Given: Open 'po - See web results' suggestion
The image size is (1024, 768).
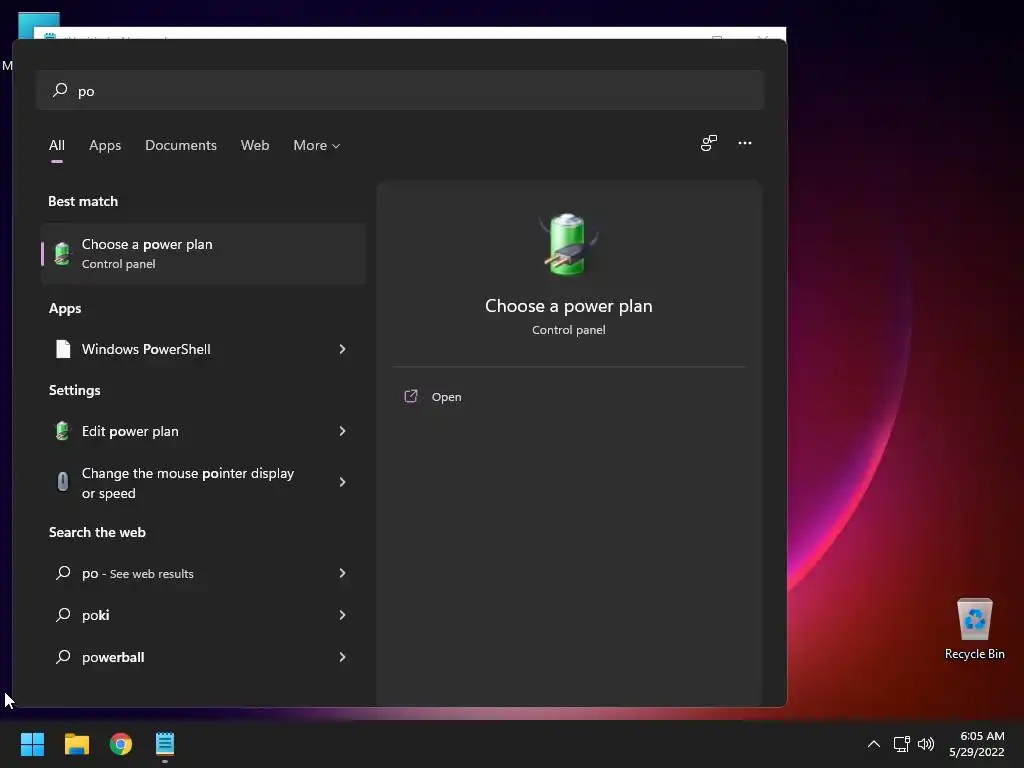Looking at the screenshot, I should 203,573.
